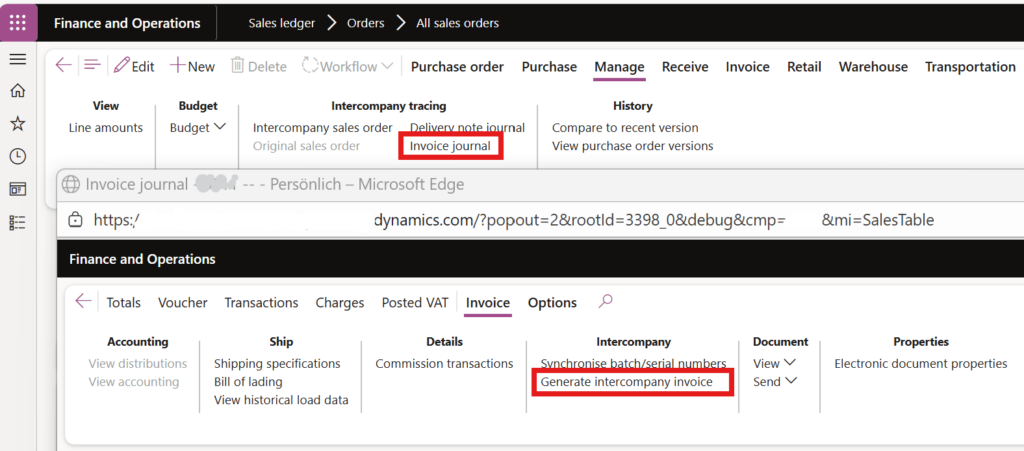The width and height of the screenshot is (1024, 451).
Task: Open Recent clock icon in sidebar
Action: tap(17, 156)
